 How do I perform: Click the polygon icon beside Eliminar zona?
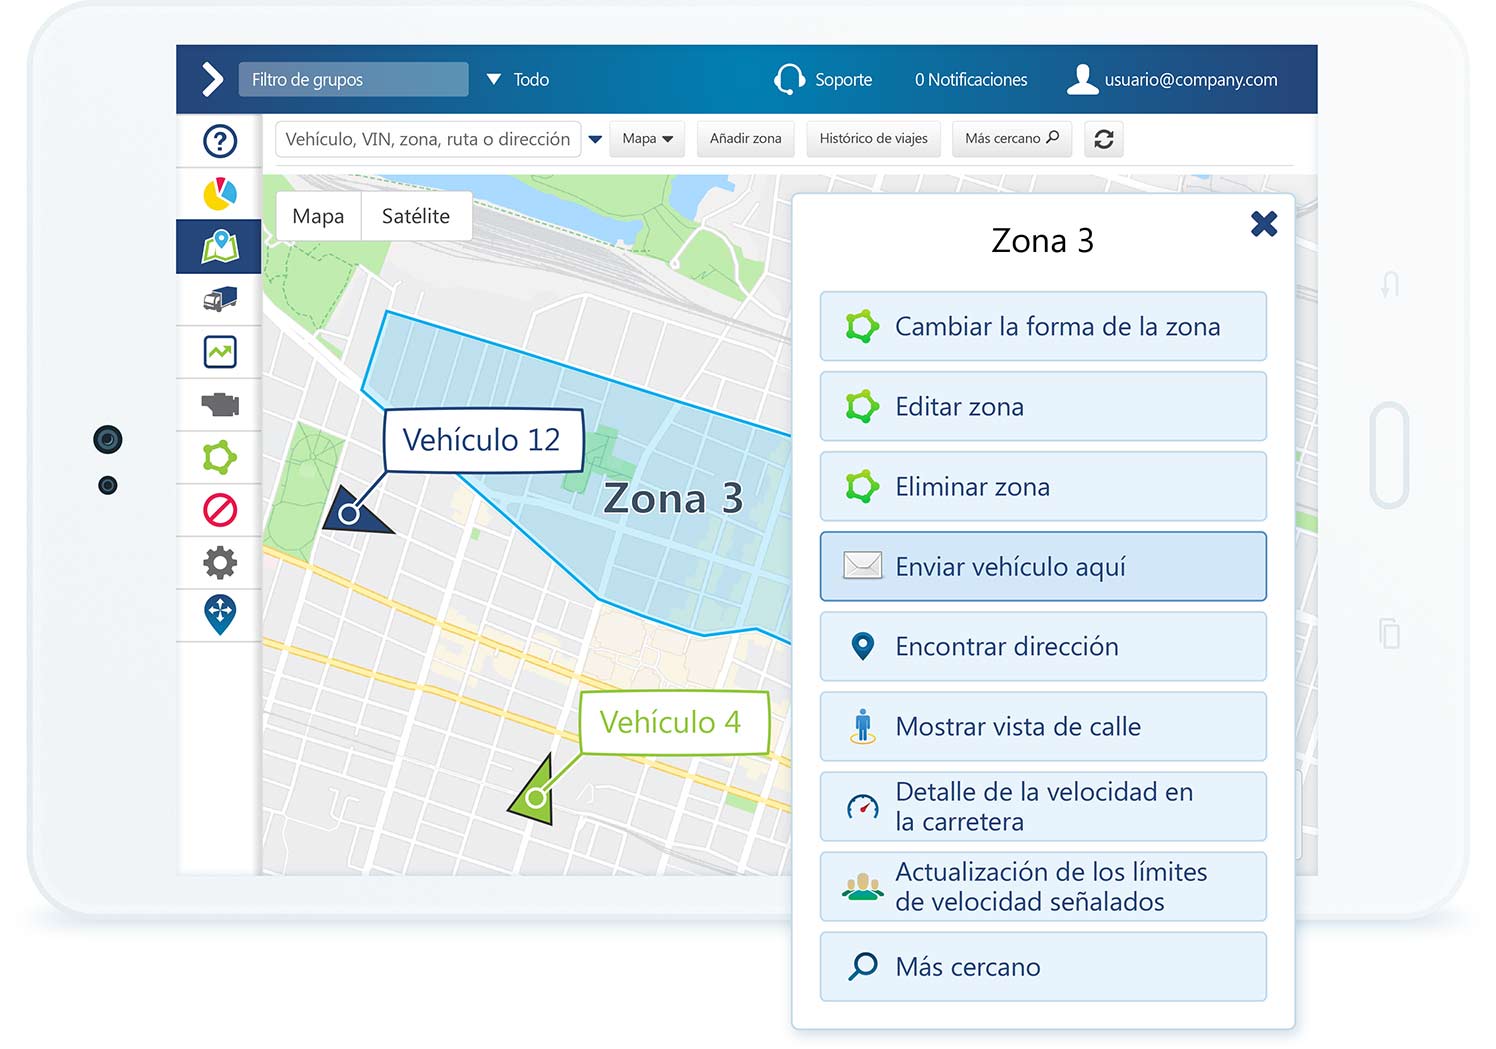(862, 486)
